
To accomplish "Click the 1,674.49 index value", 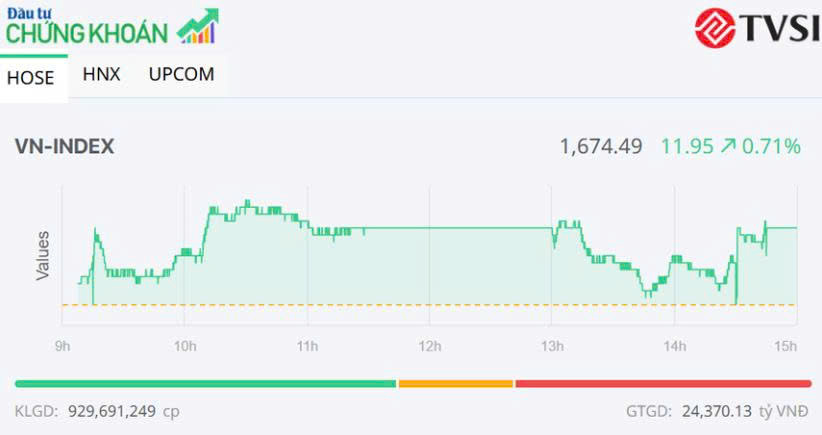I will [x=600, y=146].
